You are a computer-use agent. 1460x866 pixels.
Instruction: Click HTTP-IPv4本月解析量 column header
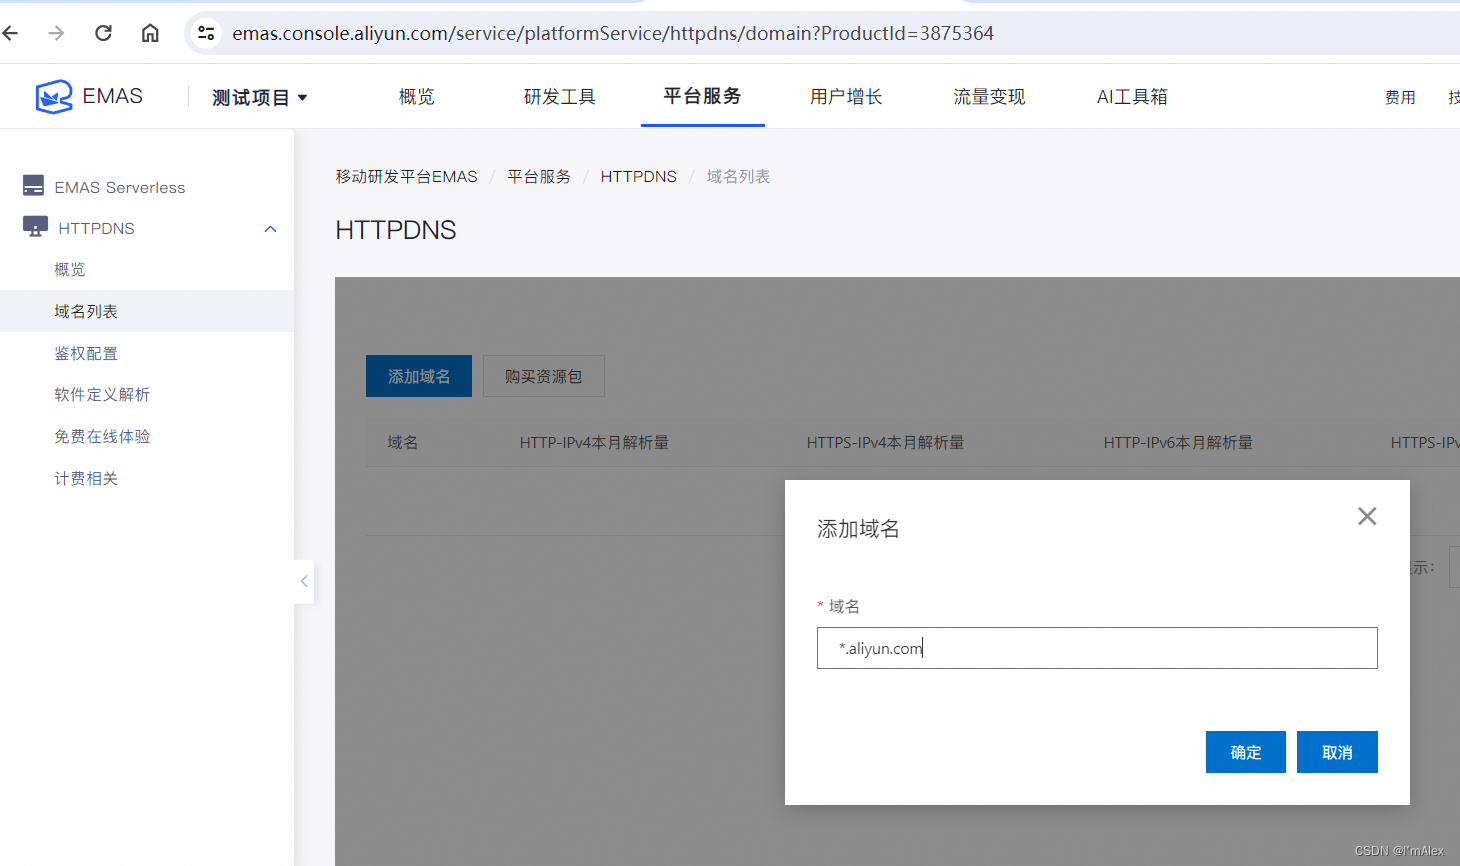(594, 442)
